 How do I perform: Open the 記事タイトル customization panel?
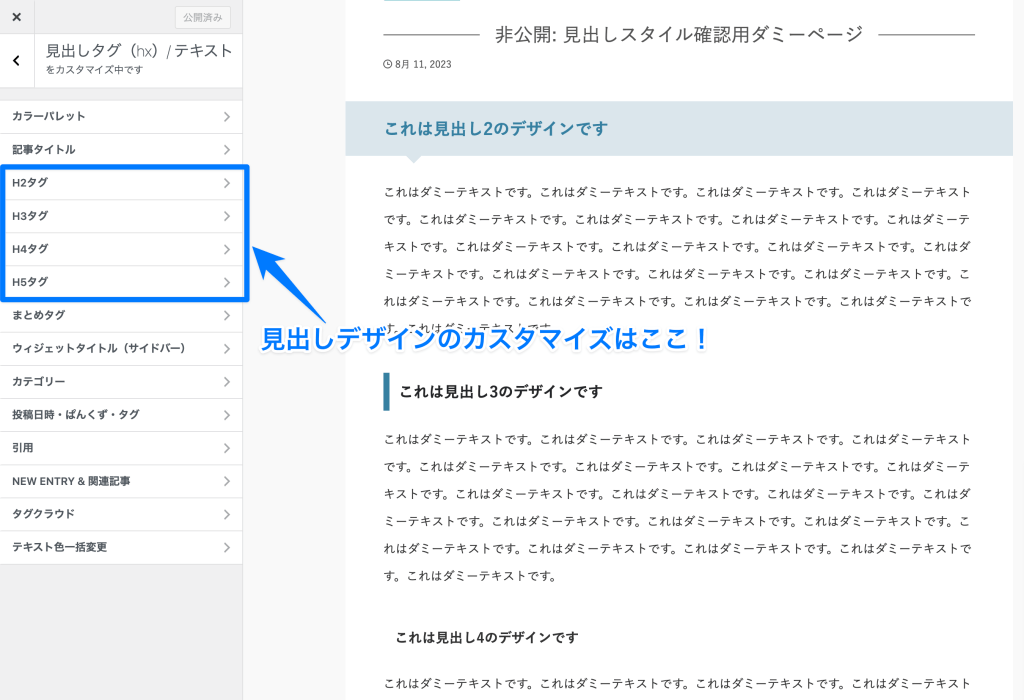[120, 149]
